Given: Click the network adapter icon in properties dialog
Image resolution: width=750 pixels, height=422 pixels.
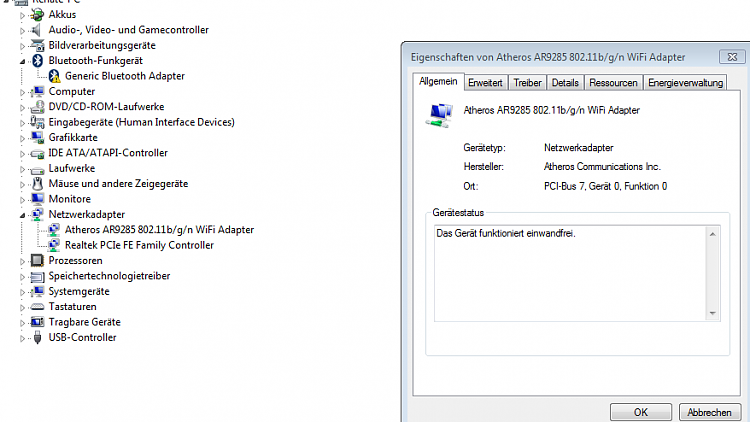Looking at the screenshot, I should (439, 115).
